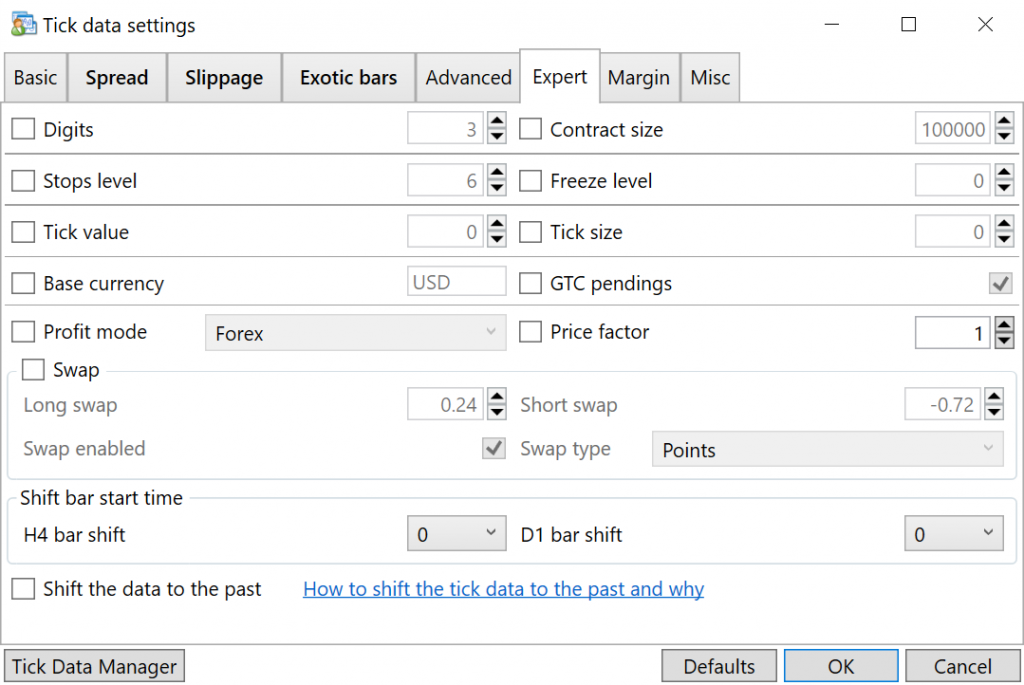This screenshot has width=1024, height=685.
Task: Click Digits spinner up arrow
Action: pos(497,122)
